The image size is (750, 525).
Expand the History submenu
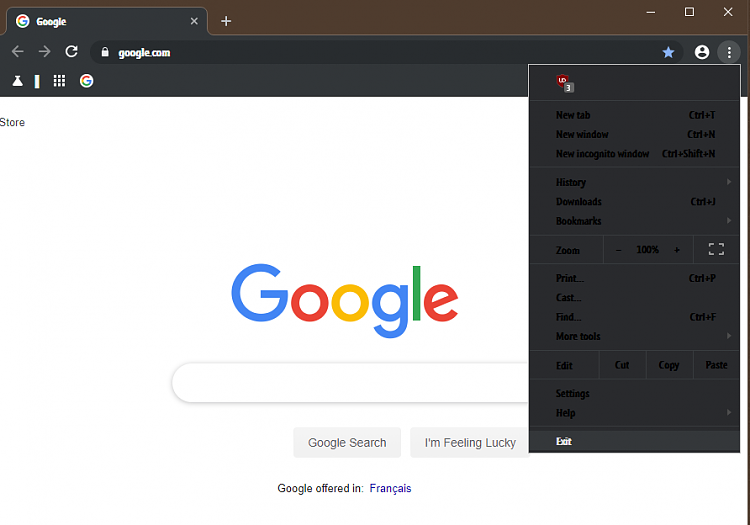635,182
